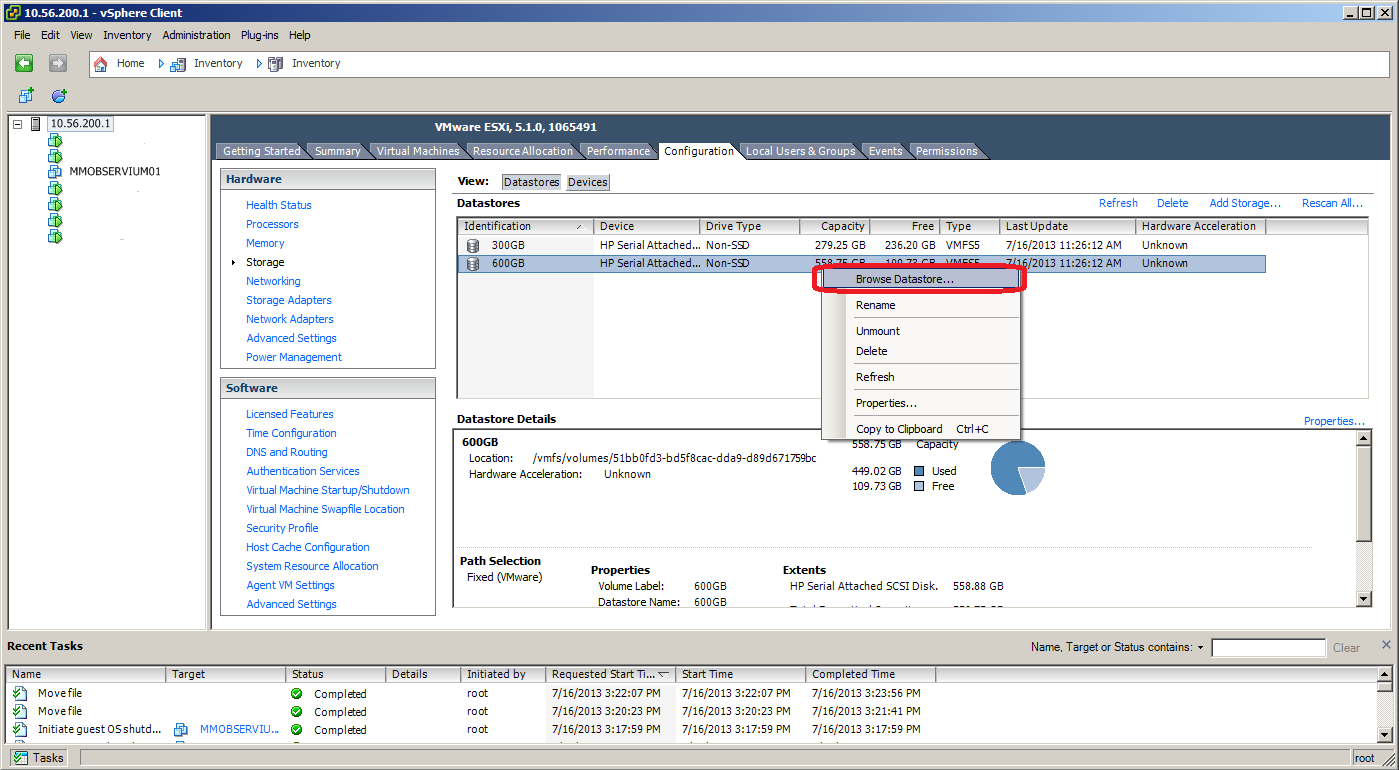The image size is (1399, 770).
Task: Go to Home via breadcrumb house icon
Action: (x=100, y=64)
